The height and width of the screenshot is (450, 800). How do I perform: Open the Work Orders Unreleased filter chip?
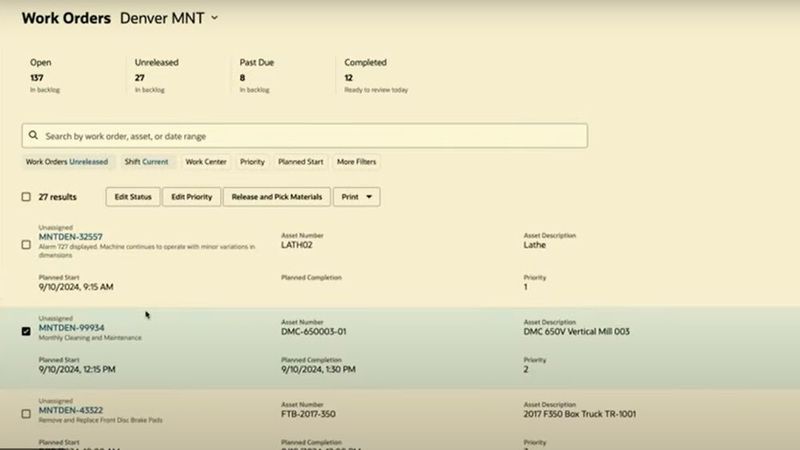pyautogui.click(x=66, y=161)
